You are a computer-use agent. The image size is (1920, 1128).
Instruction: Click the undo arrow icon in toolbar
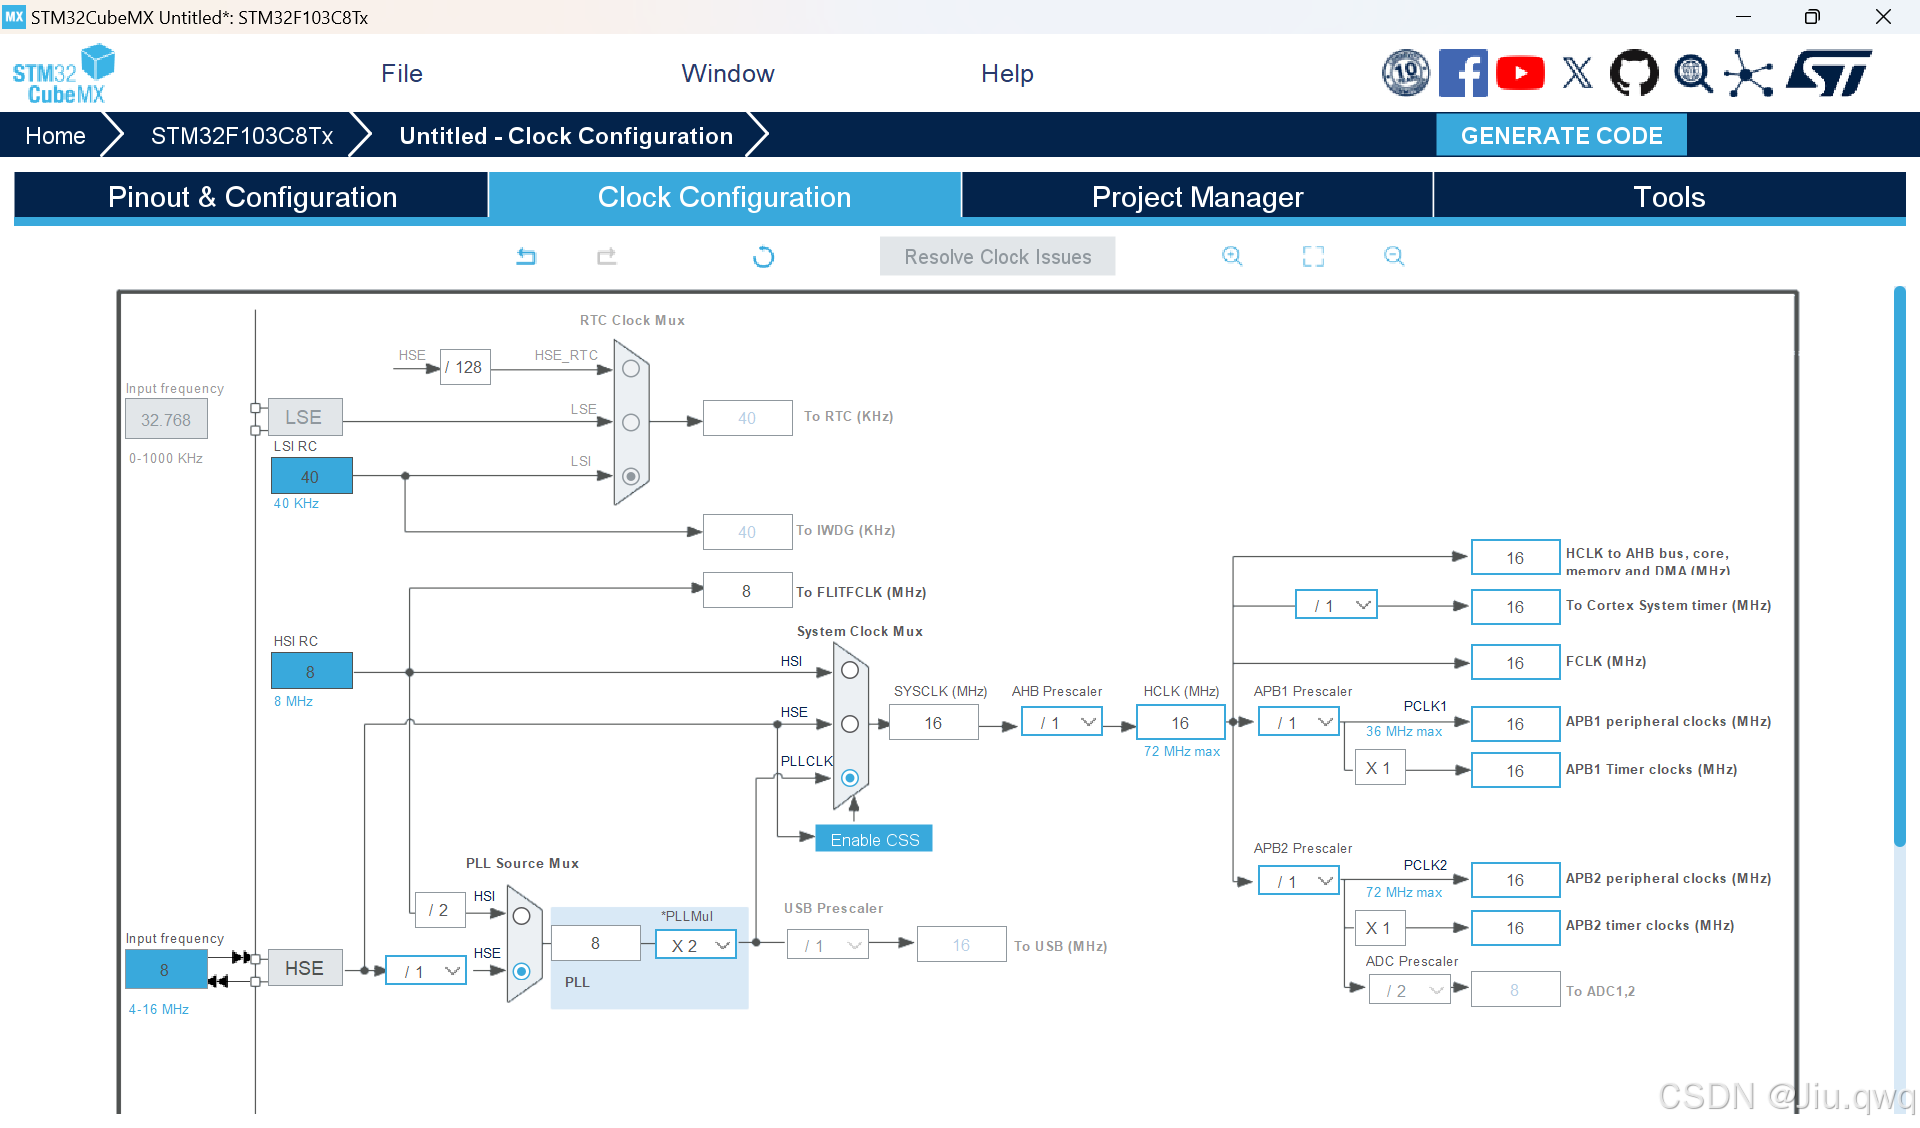click(x=526, y=257)
